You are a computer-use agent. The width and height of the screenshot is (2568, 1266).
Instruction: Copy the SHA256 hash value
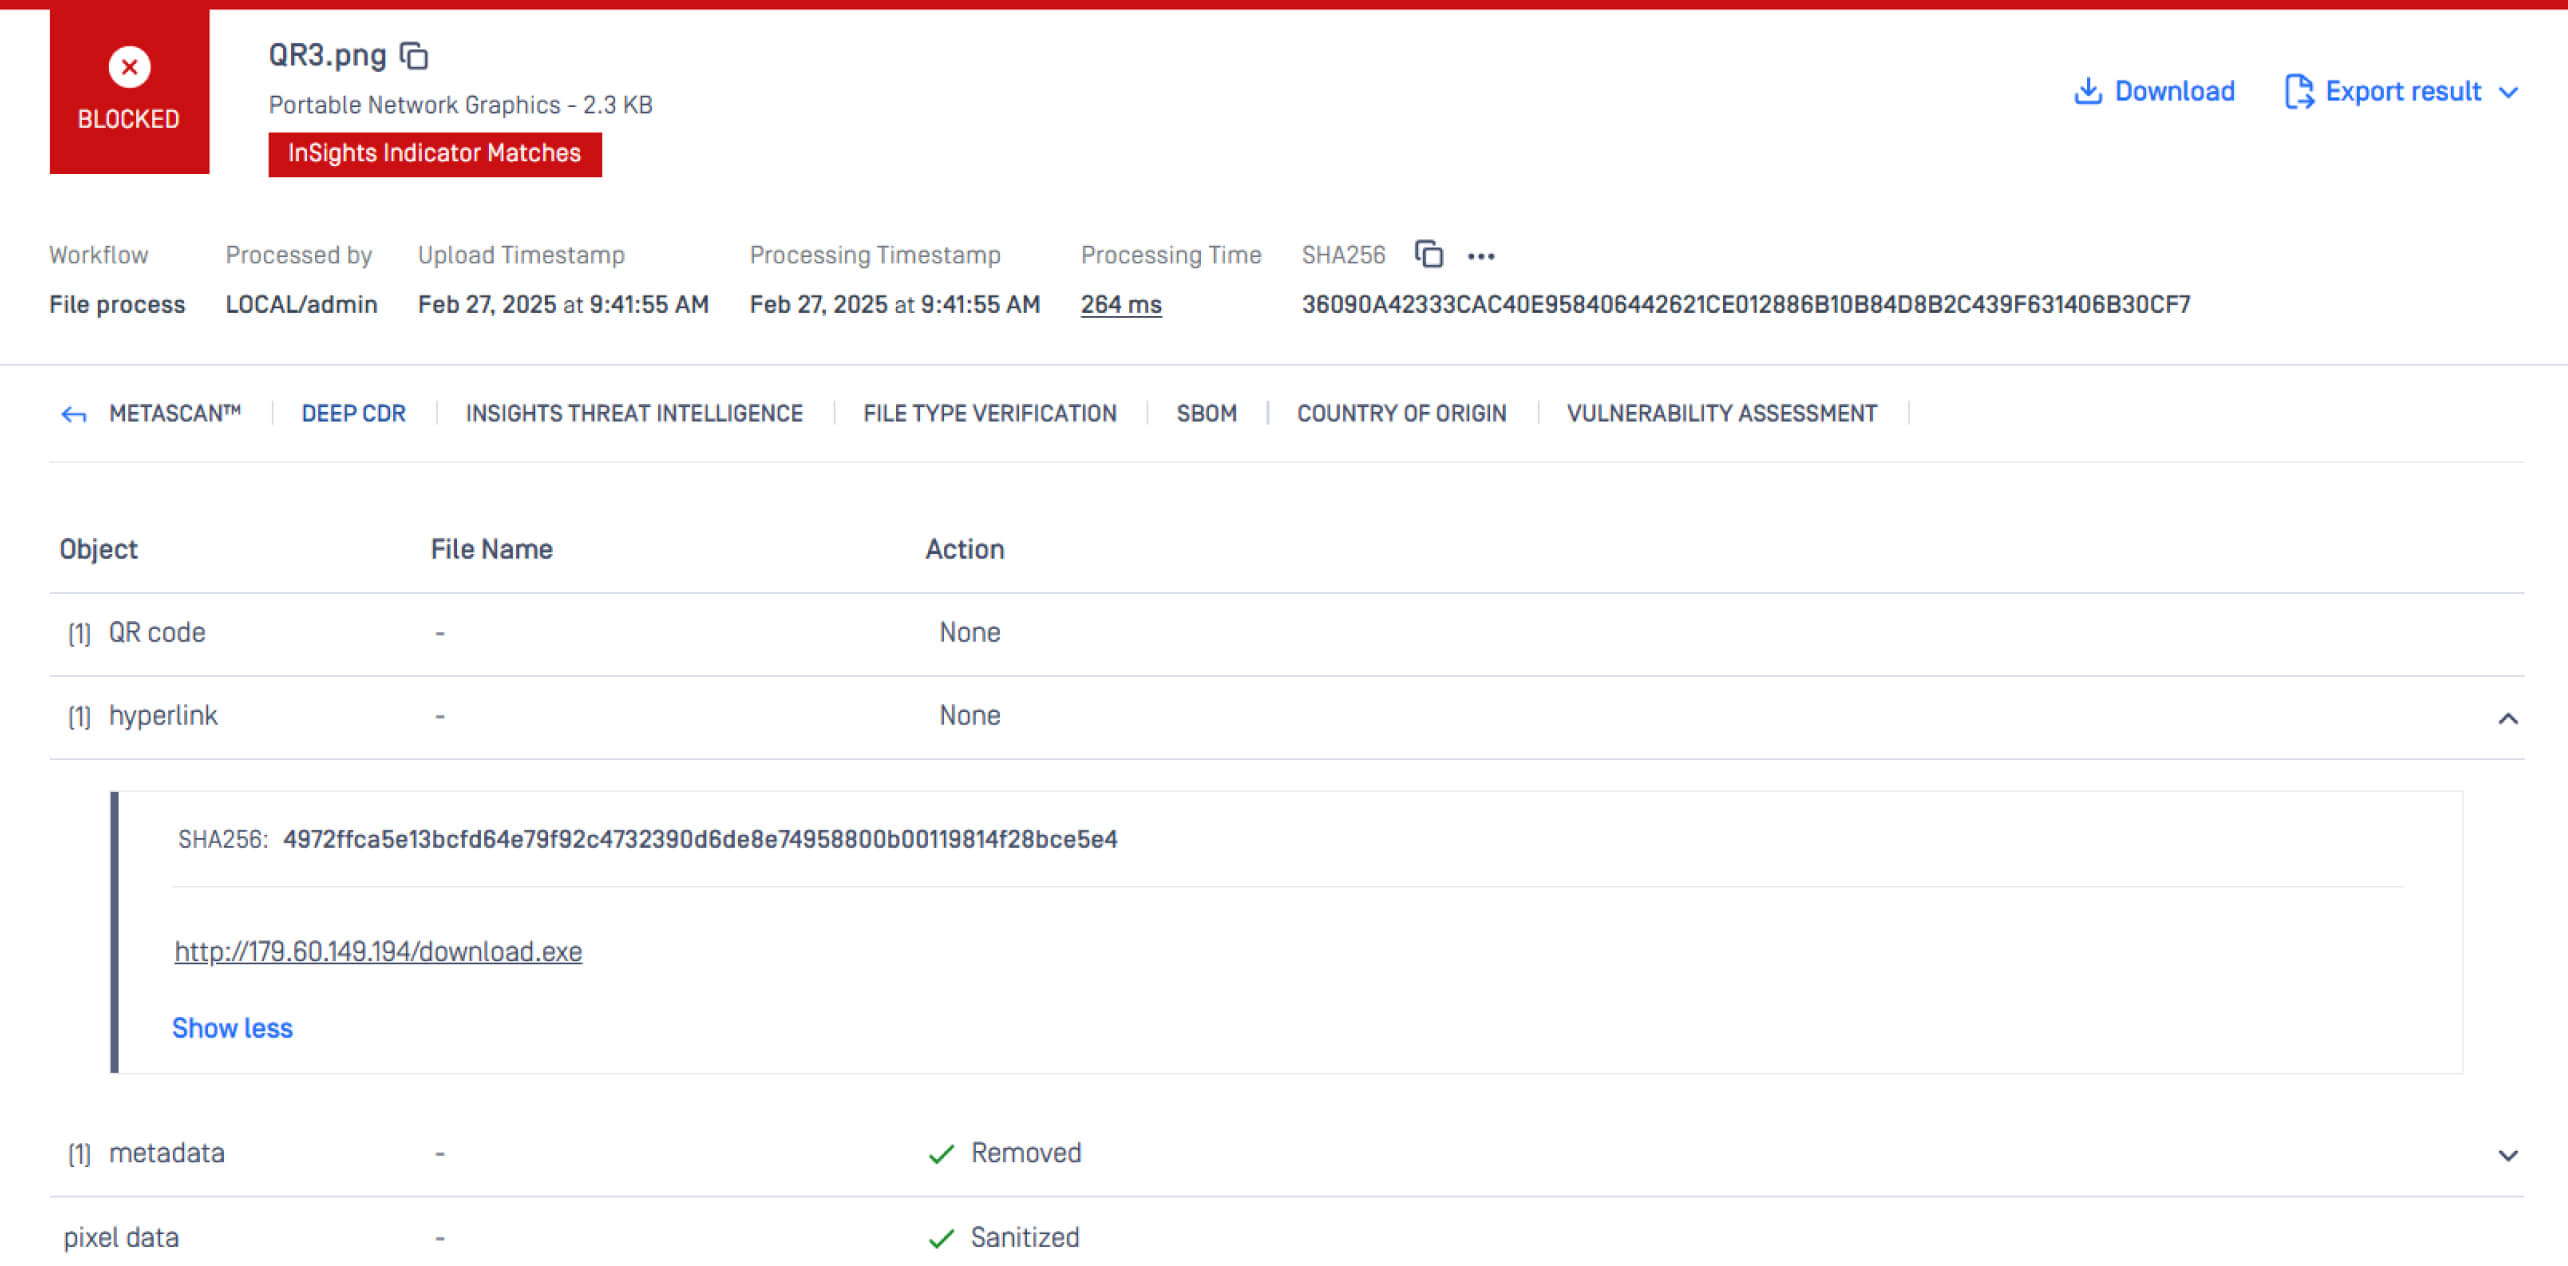click(x=1429, y=255)
